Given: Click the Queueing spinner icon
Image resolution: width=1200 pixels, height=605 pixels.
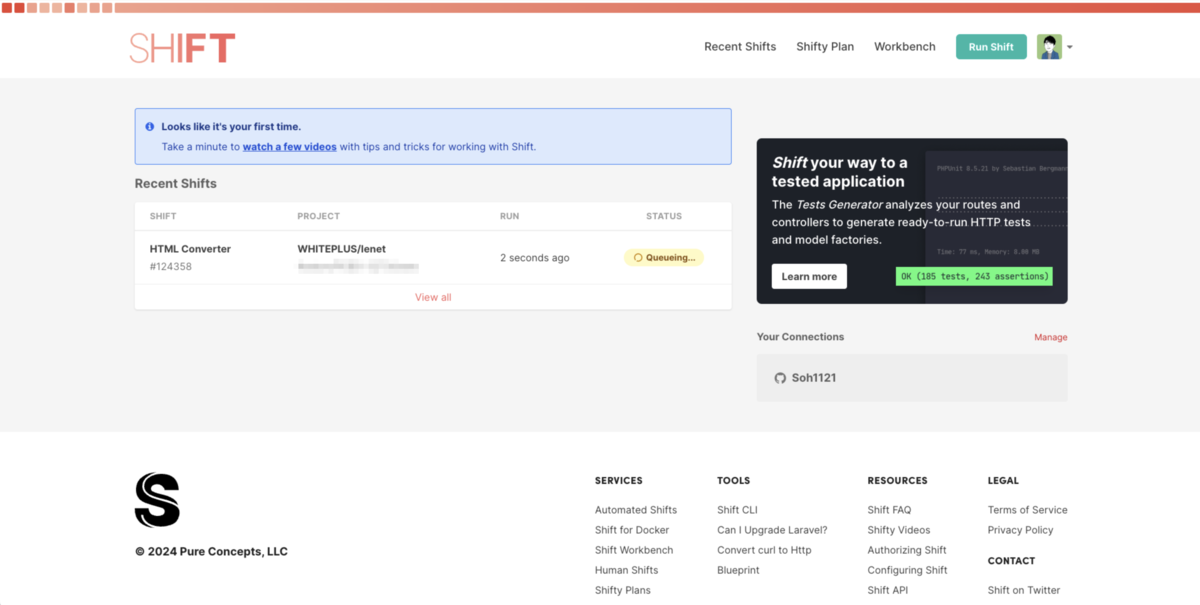Looking at the screenshot, I should [x=638, y=258].
